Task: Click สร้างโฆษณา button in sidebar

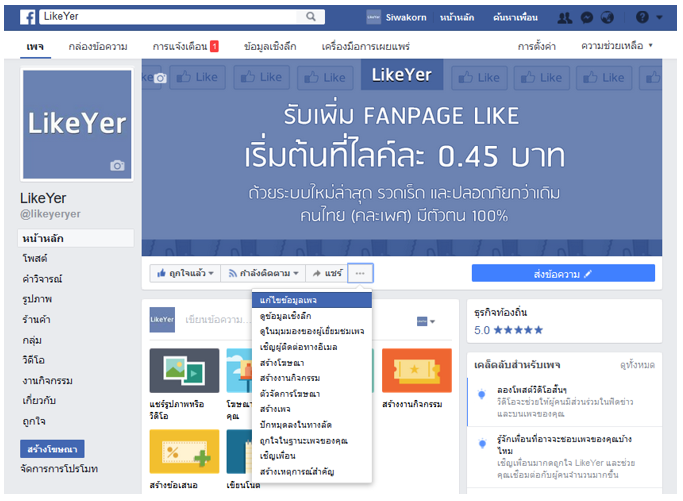Action: point(52,449)
